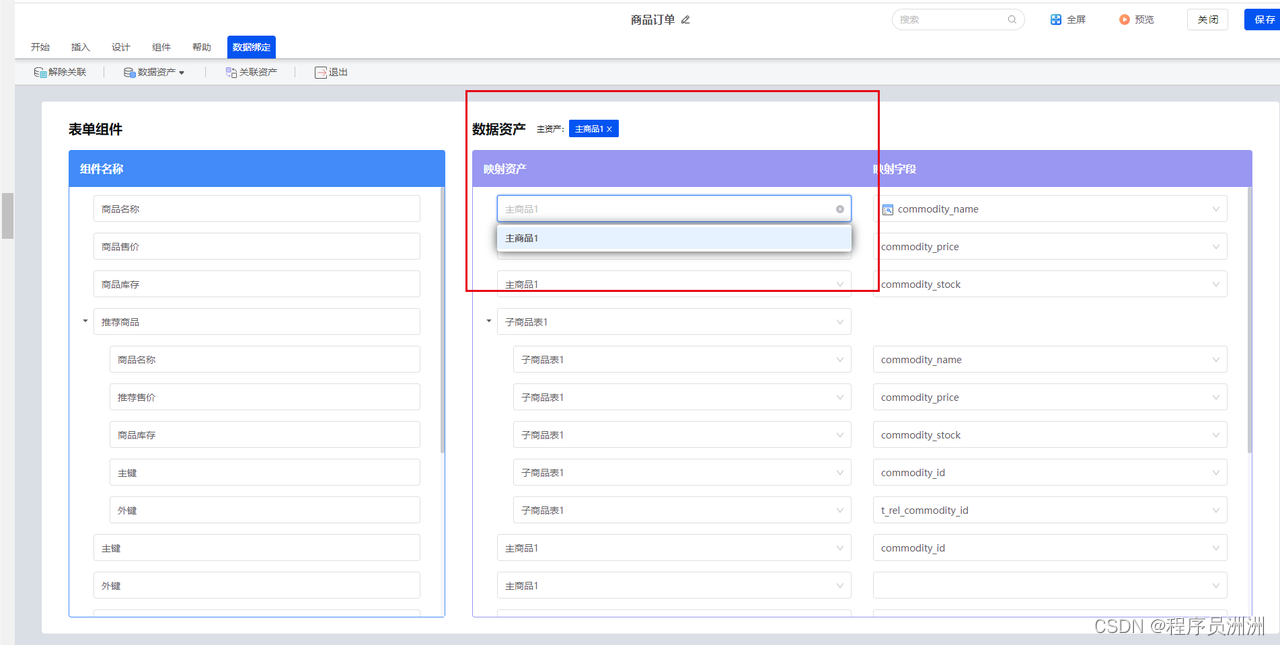Click the top-level 外键 component field
This screenshot has height=645, width=1280.
(256, 585)
